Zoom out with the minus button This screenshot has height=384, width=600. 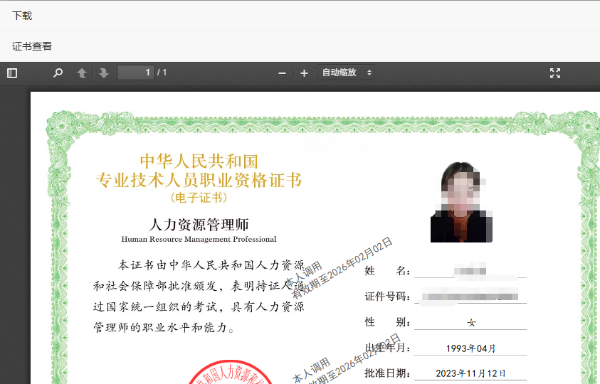coord(282,73)
